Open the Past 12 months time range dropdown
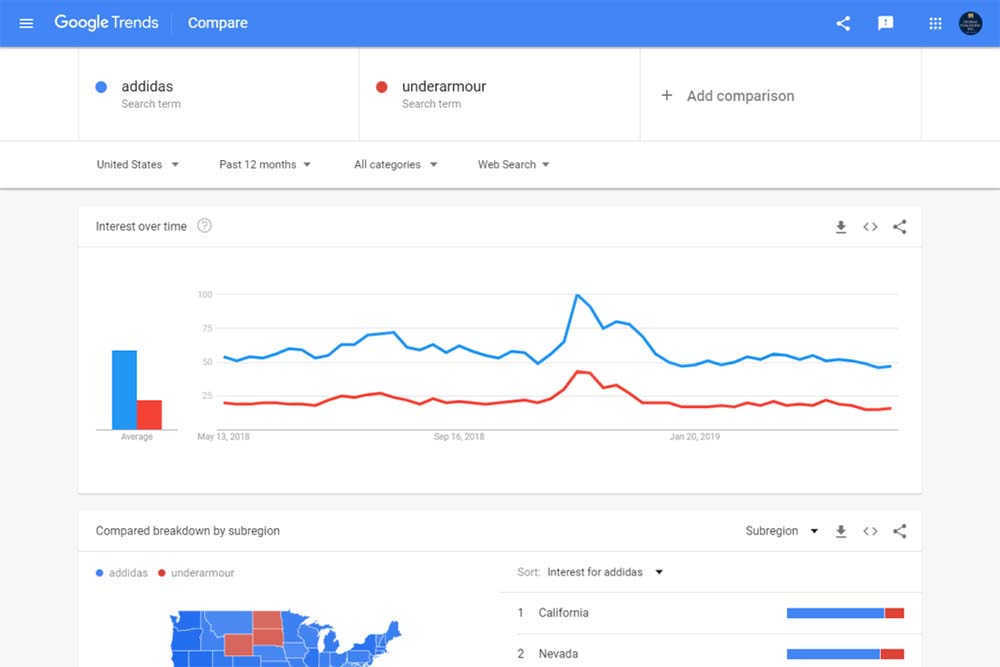1000x667 pixels. (x=265, y=165)
